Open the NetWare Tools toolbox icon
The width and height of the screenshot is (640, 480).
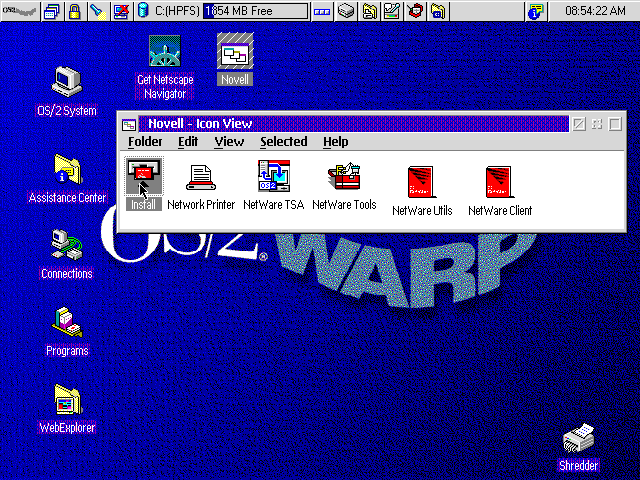(x=344, y=176)
